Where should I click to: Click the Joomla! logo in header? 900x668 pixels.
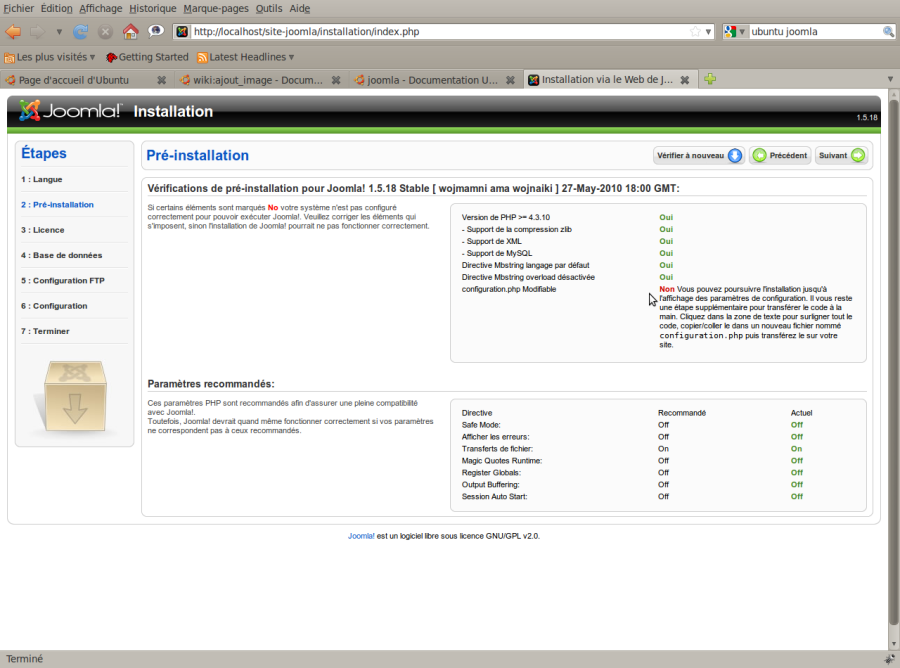tap(70, 110)
